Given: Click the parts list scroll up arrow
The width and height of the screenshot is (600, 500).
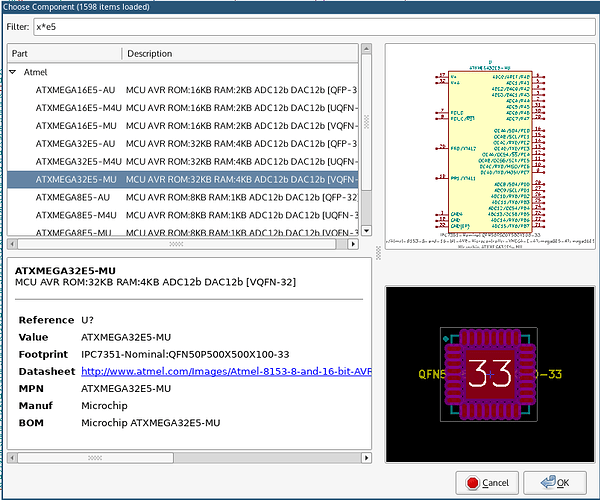Looking at the screenshot, I should pos(366,49).
